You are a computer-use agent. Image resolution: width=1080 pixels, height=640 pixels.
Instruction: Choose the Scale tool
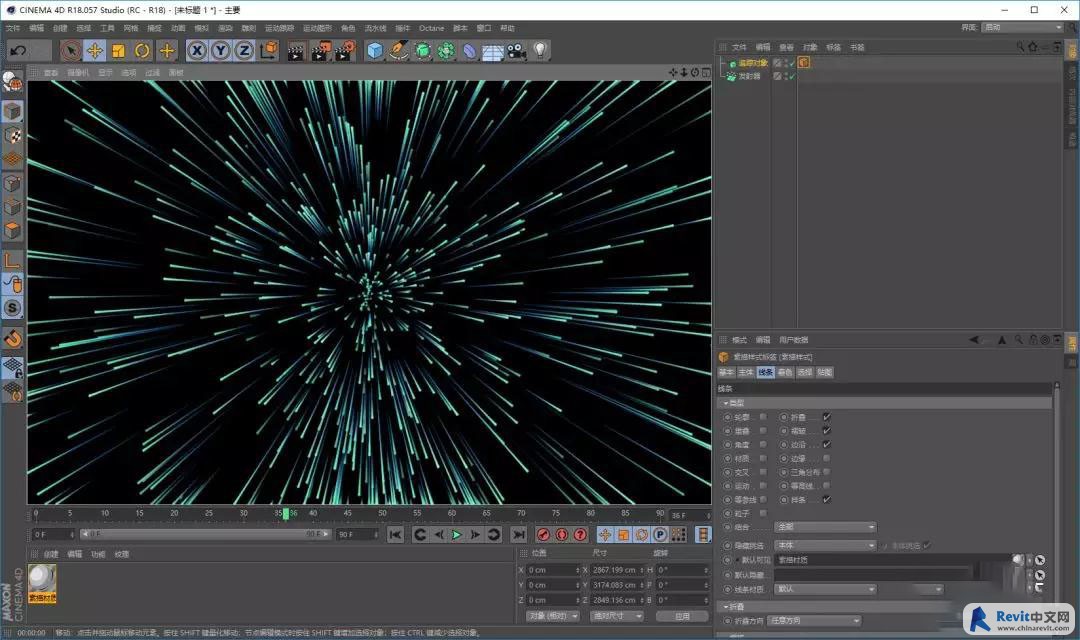pyautogui.click(x=118, y=50)
